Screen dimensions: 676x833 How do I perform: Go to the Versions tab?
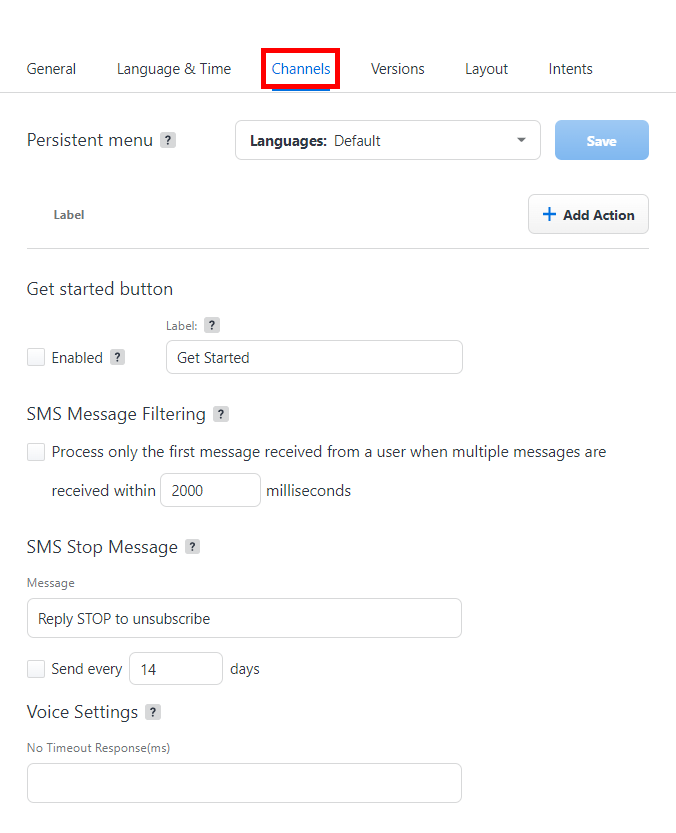[397, 69]
